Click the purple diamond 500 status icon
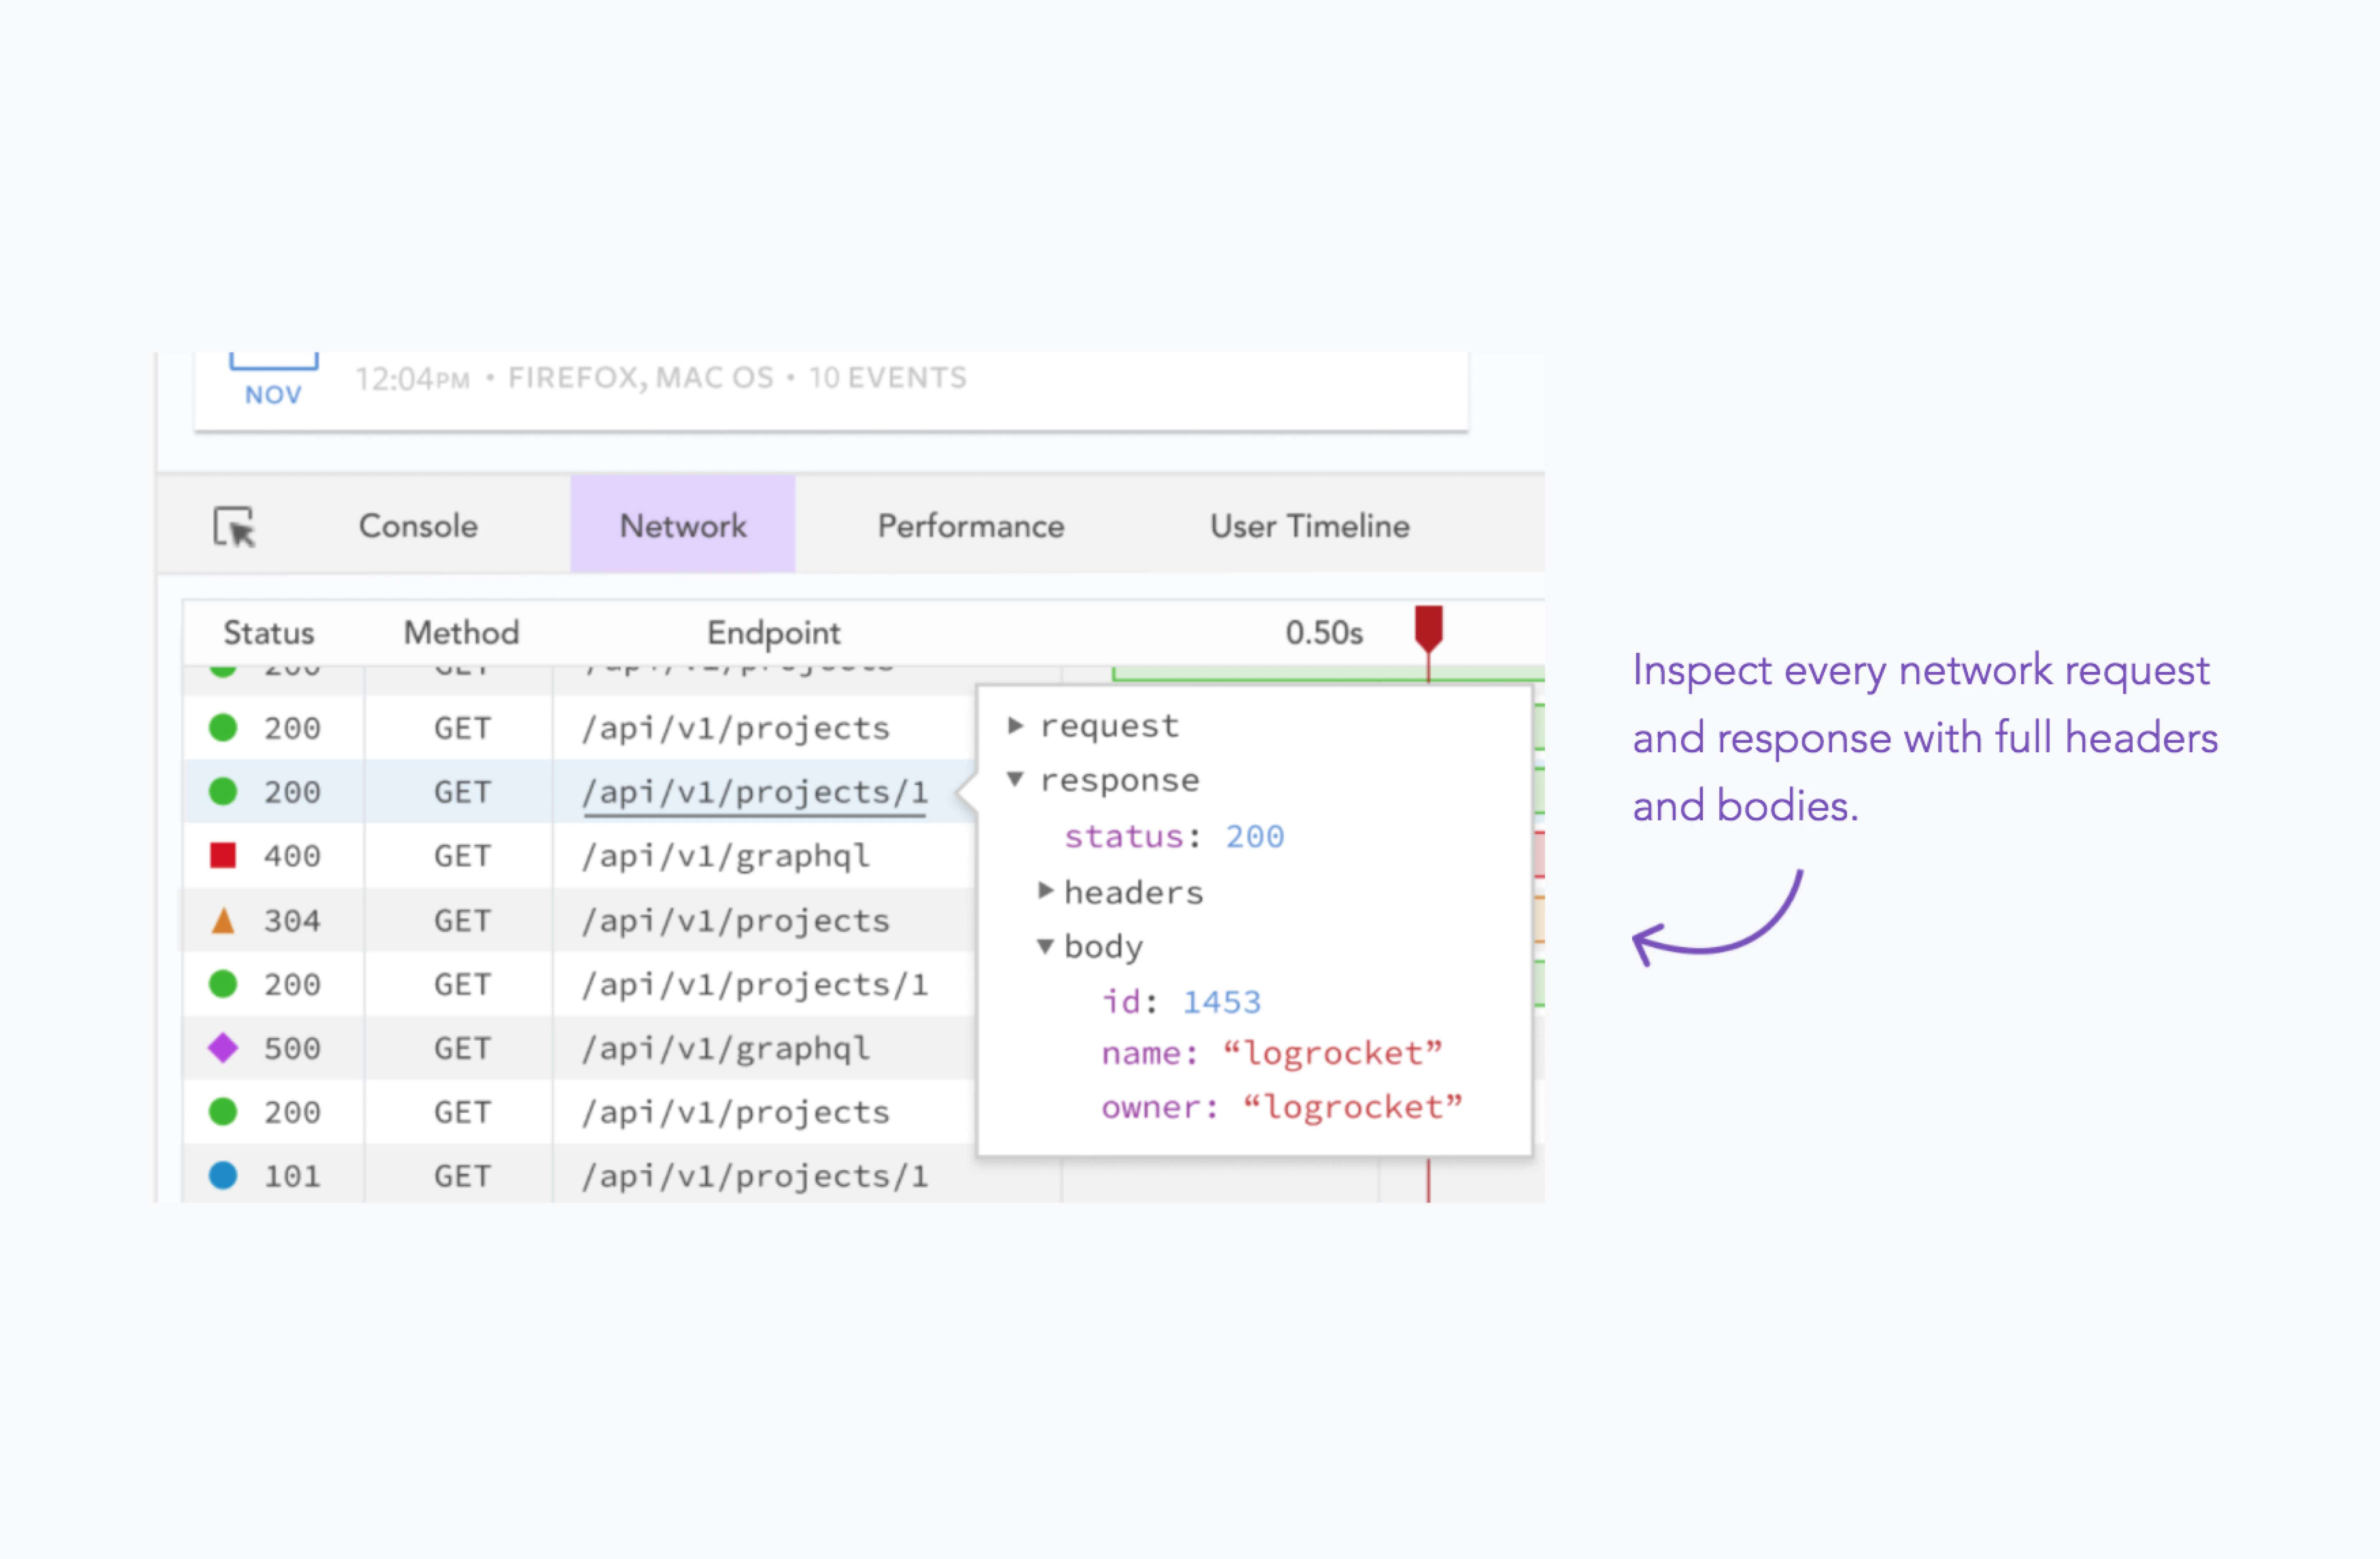The width and height of the screenshot is (2380, 1559). tap(223, 1048)
